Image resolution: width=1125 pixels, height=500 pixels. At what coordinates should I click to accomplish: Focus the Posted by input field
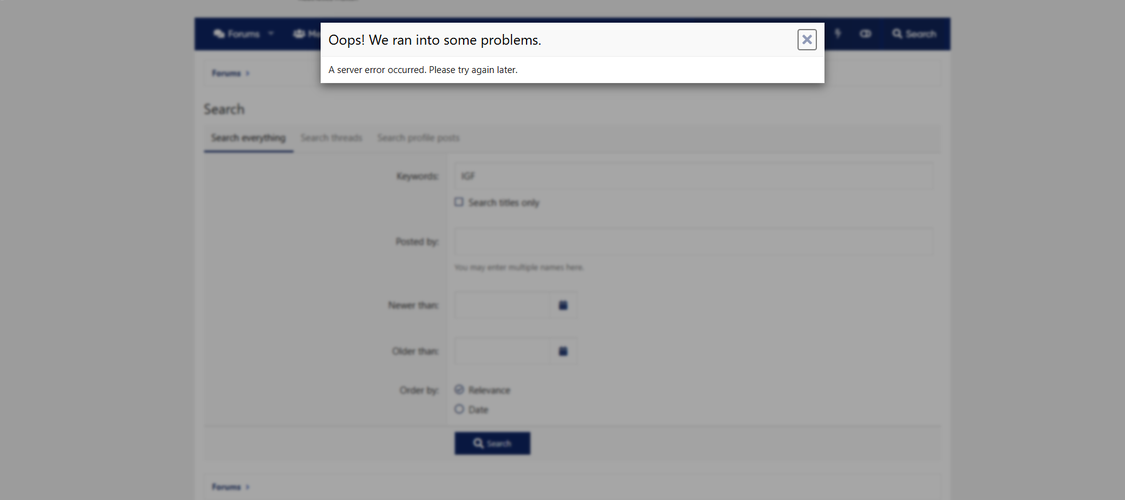pos(693,241)
